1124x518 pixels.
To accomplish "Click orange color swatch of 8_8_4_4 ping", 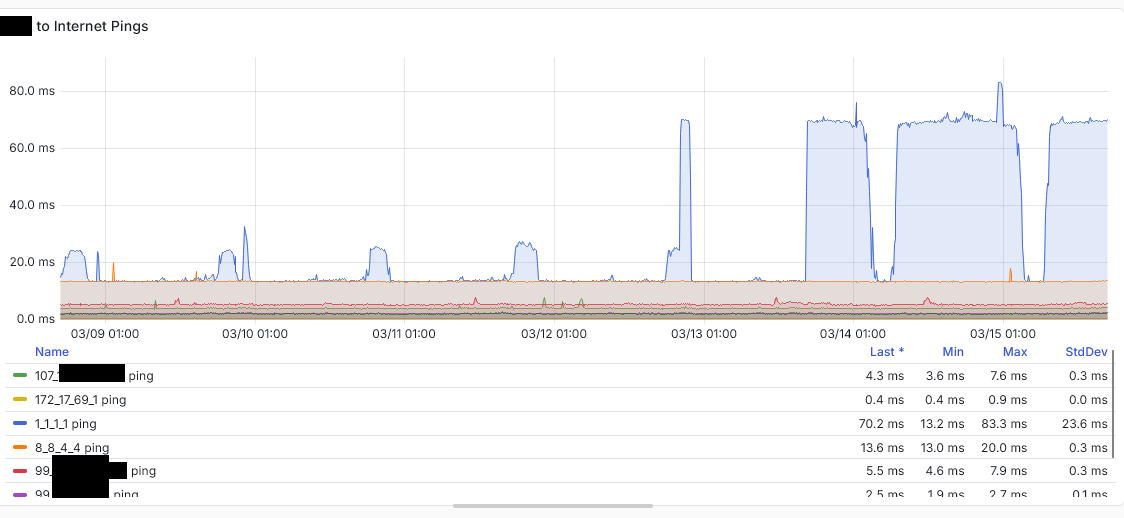I will (20, 447).
